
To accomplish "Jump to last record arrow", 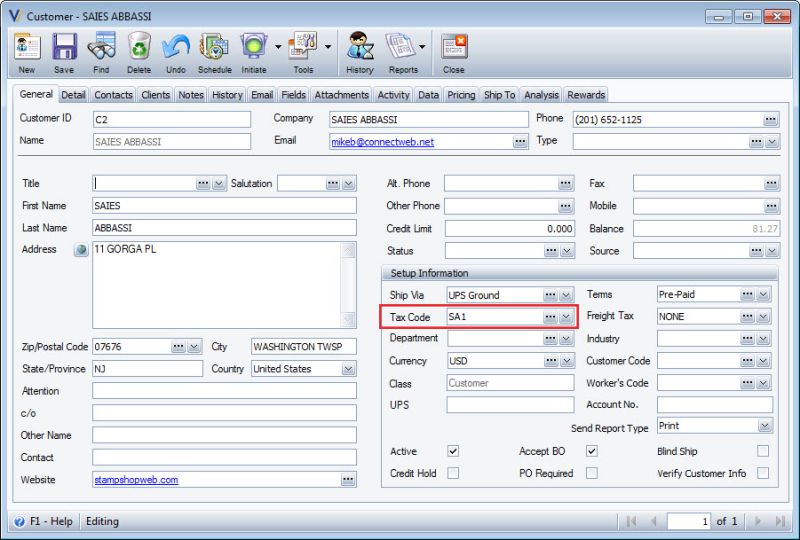I will 780,521.
